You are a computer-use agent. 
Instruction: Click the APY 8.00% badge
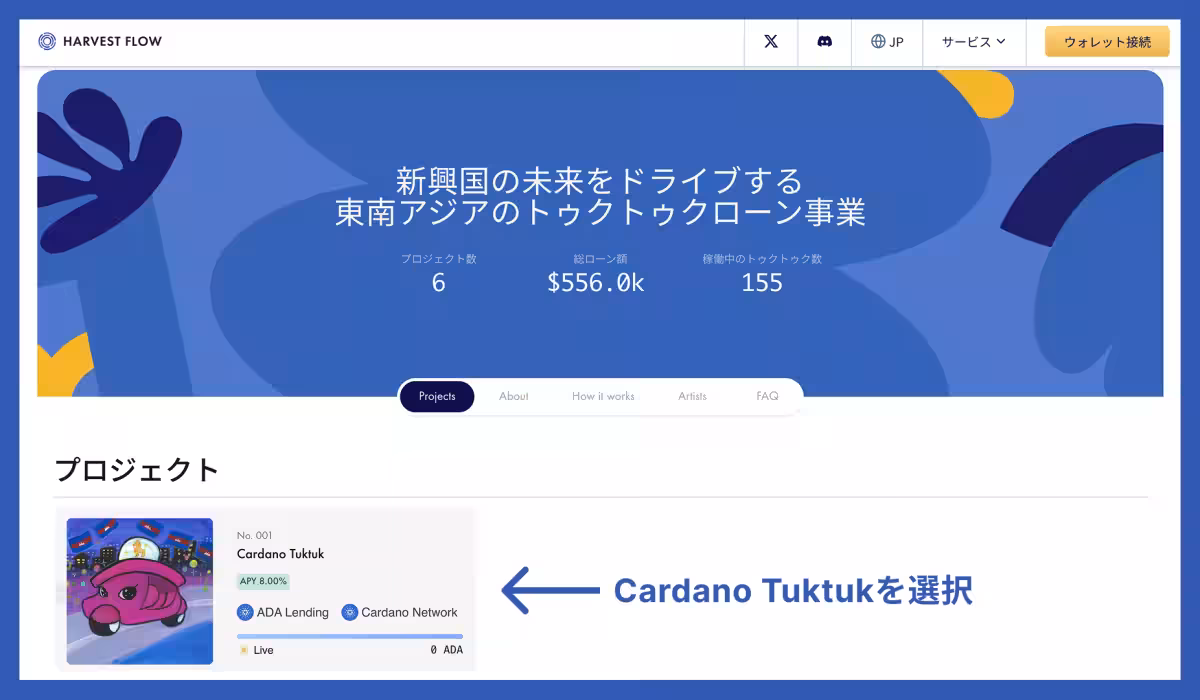click(264, 581)
